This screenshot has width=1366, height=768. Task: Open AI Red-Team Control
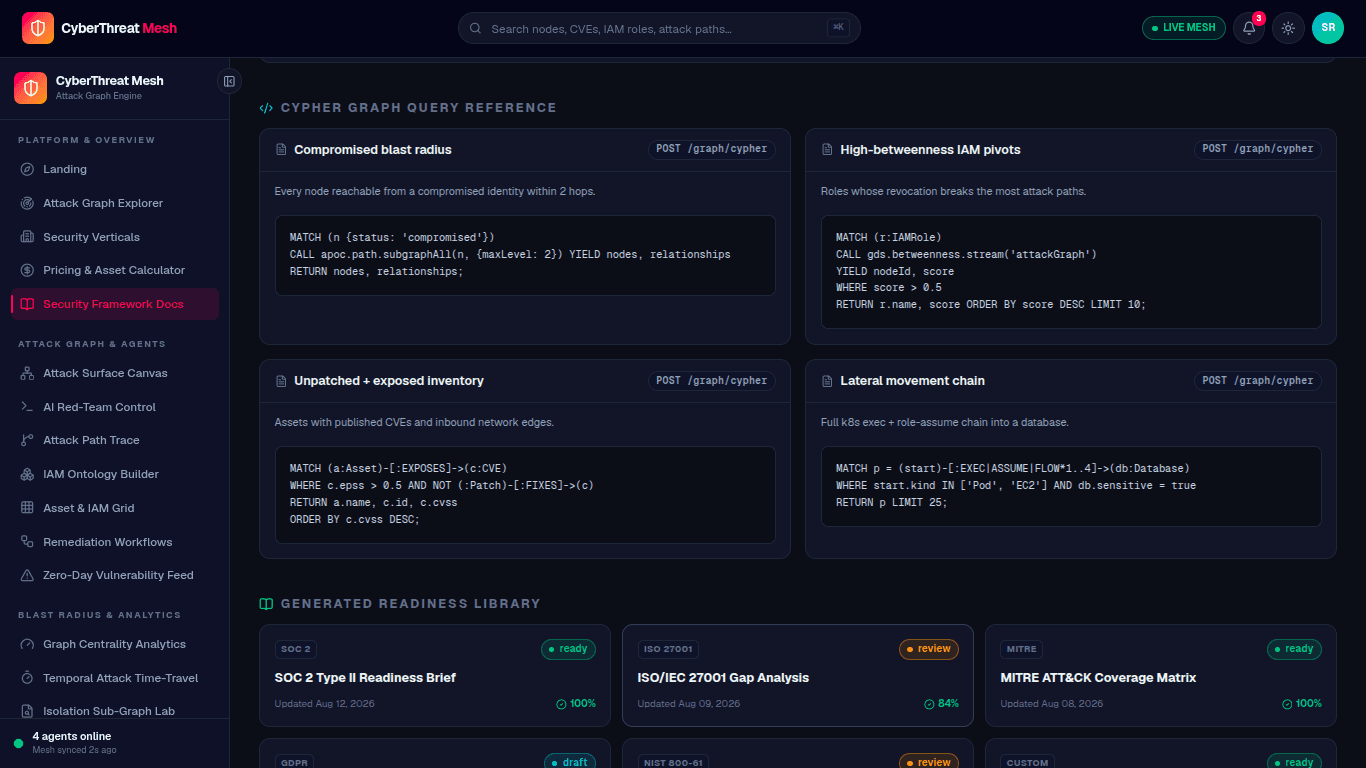pos(115,407)
